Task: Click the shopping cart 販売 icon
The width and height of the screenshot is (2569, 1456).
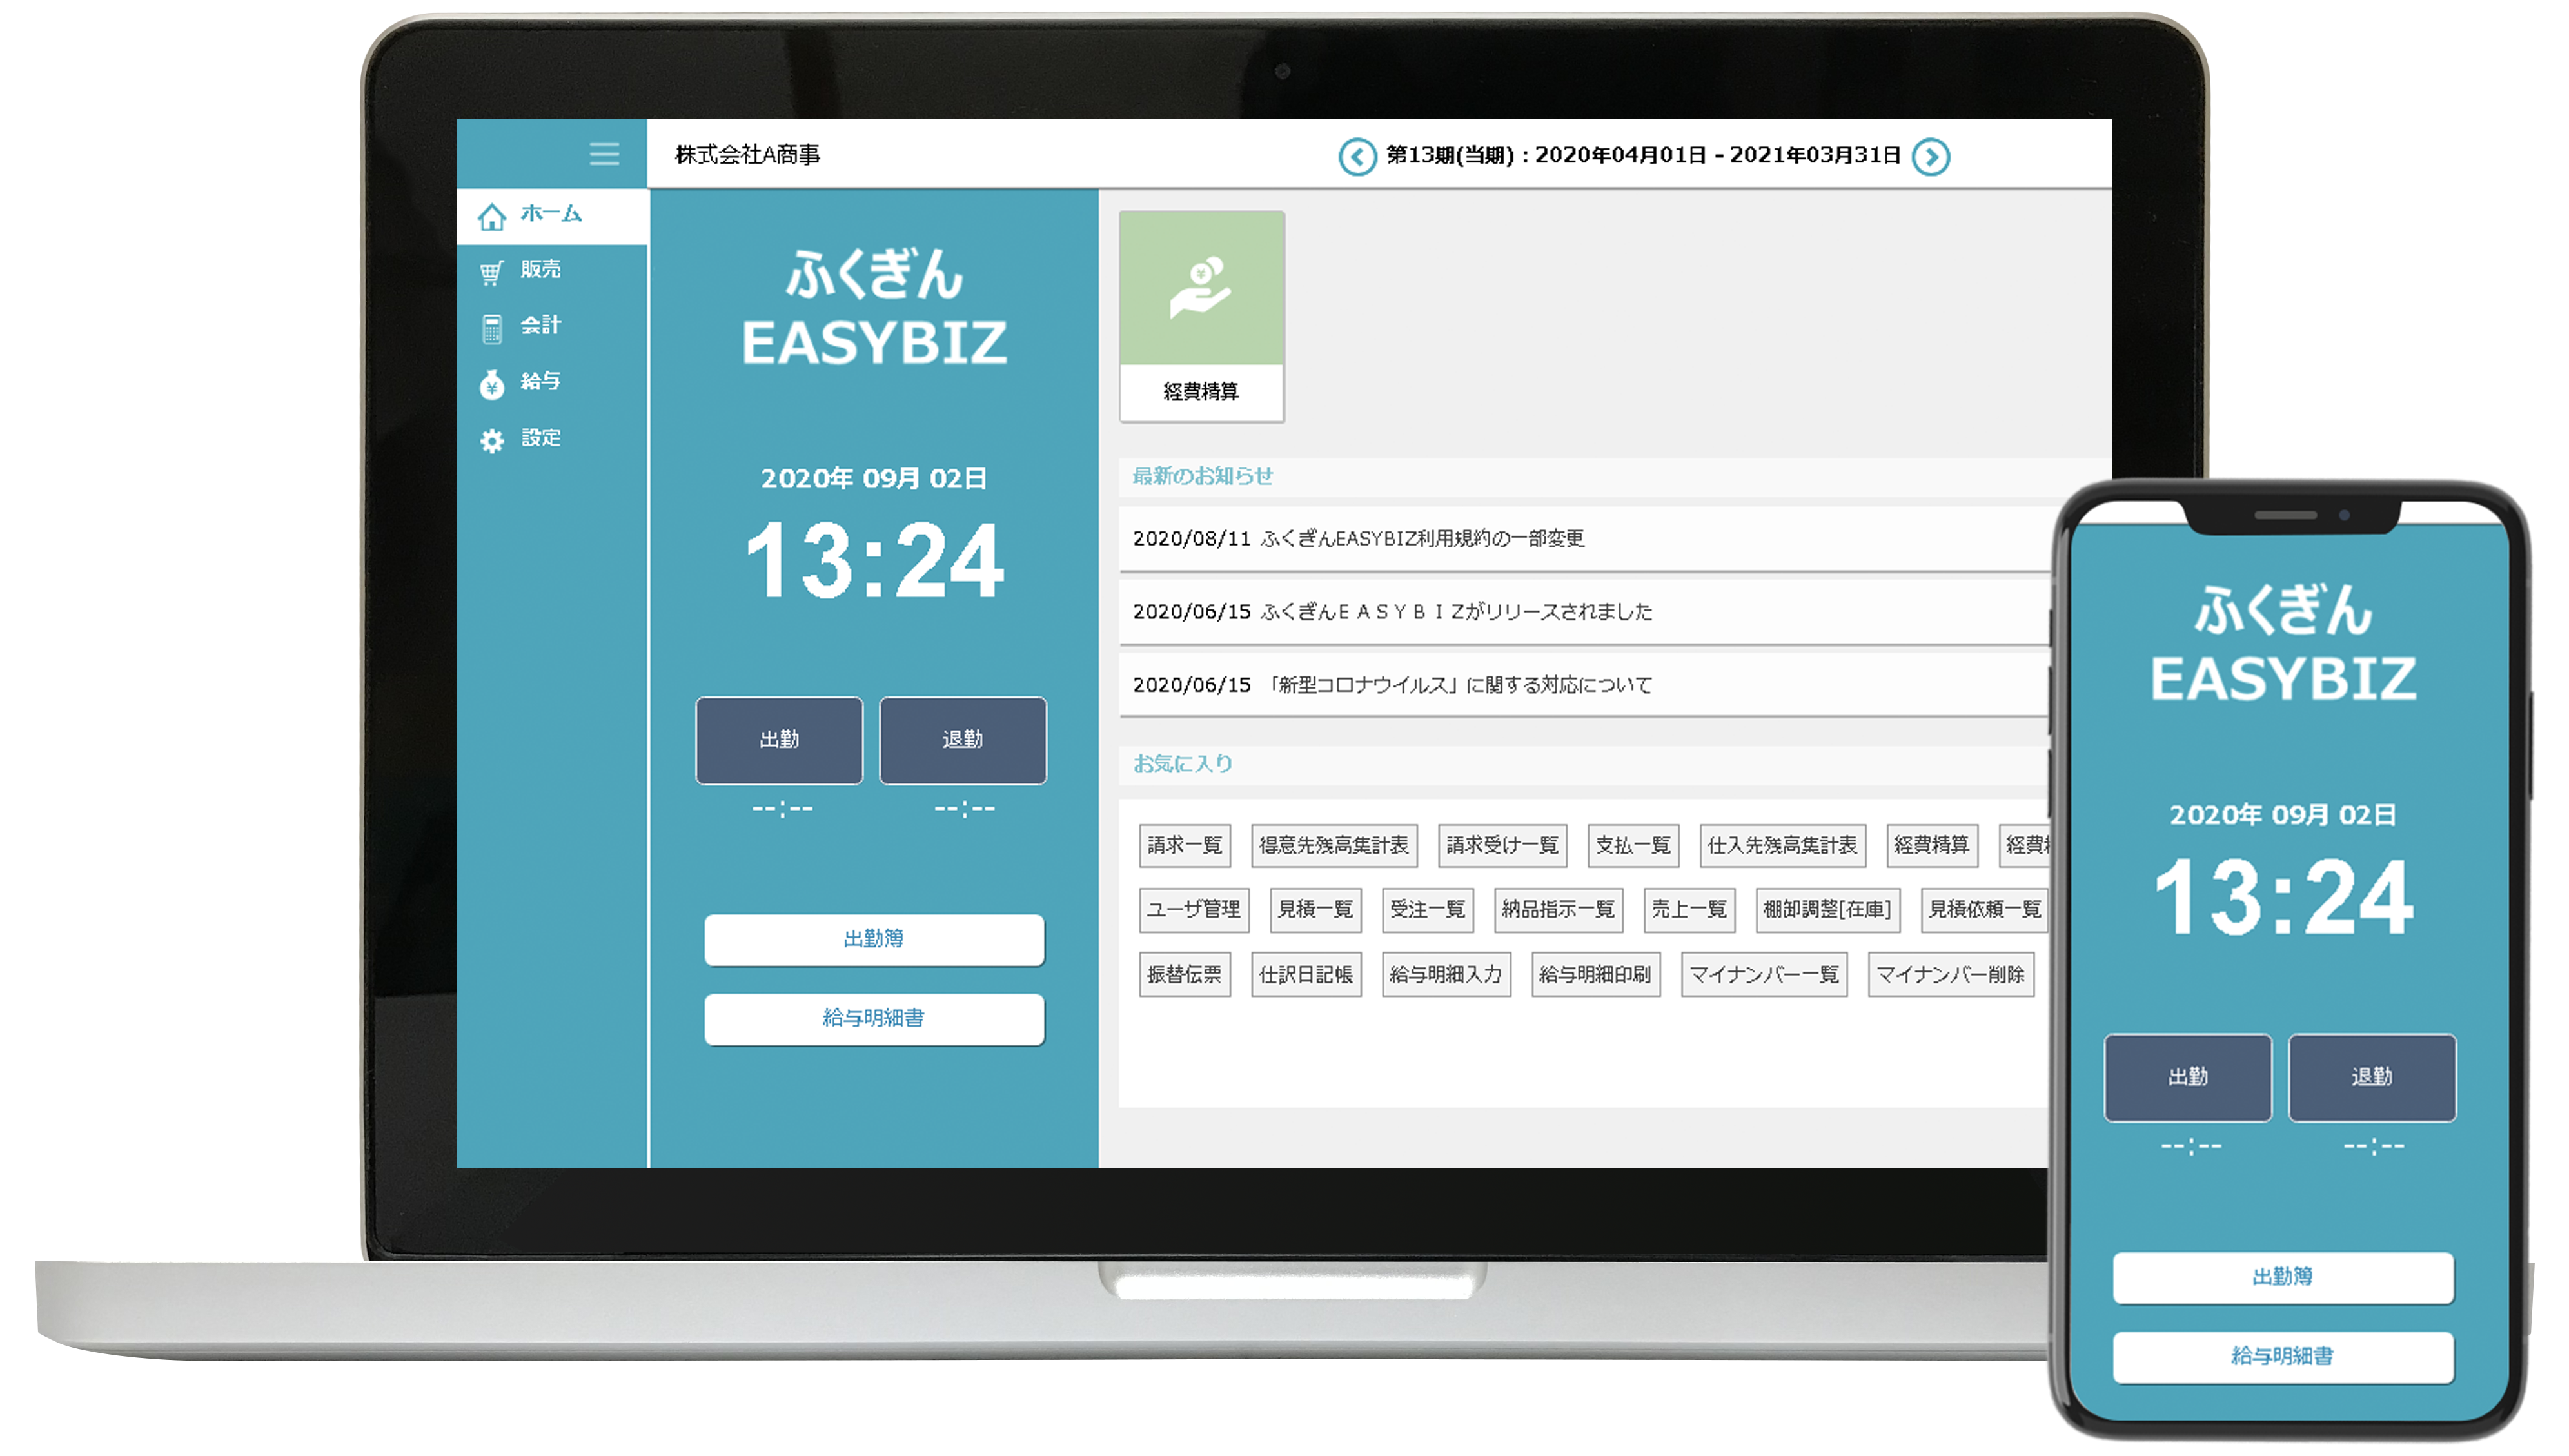Action: pyautogui.click(x=491, y=272)
